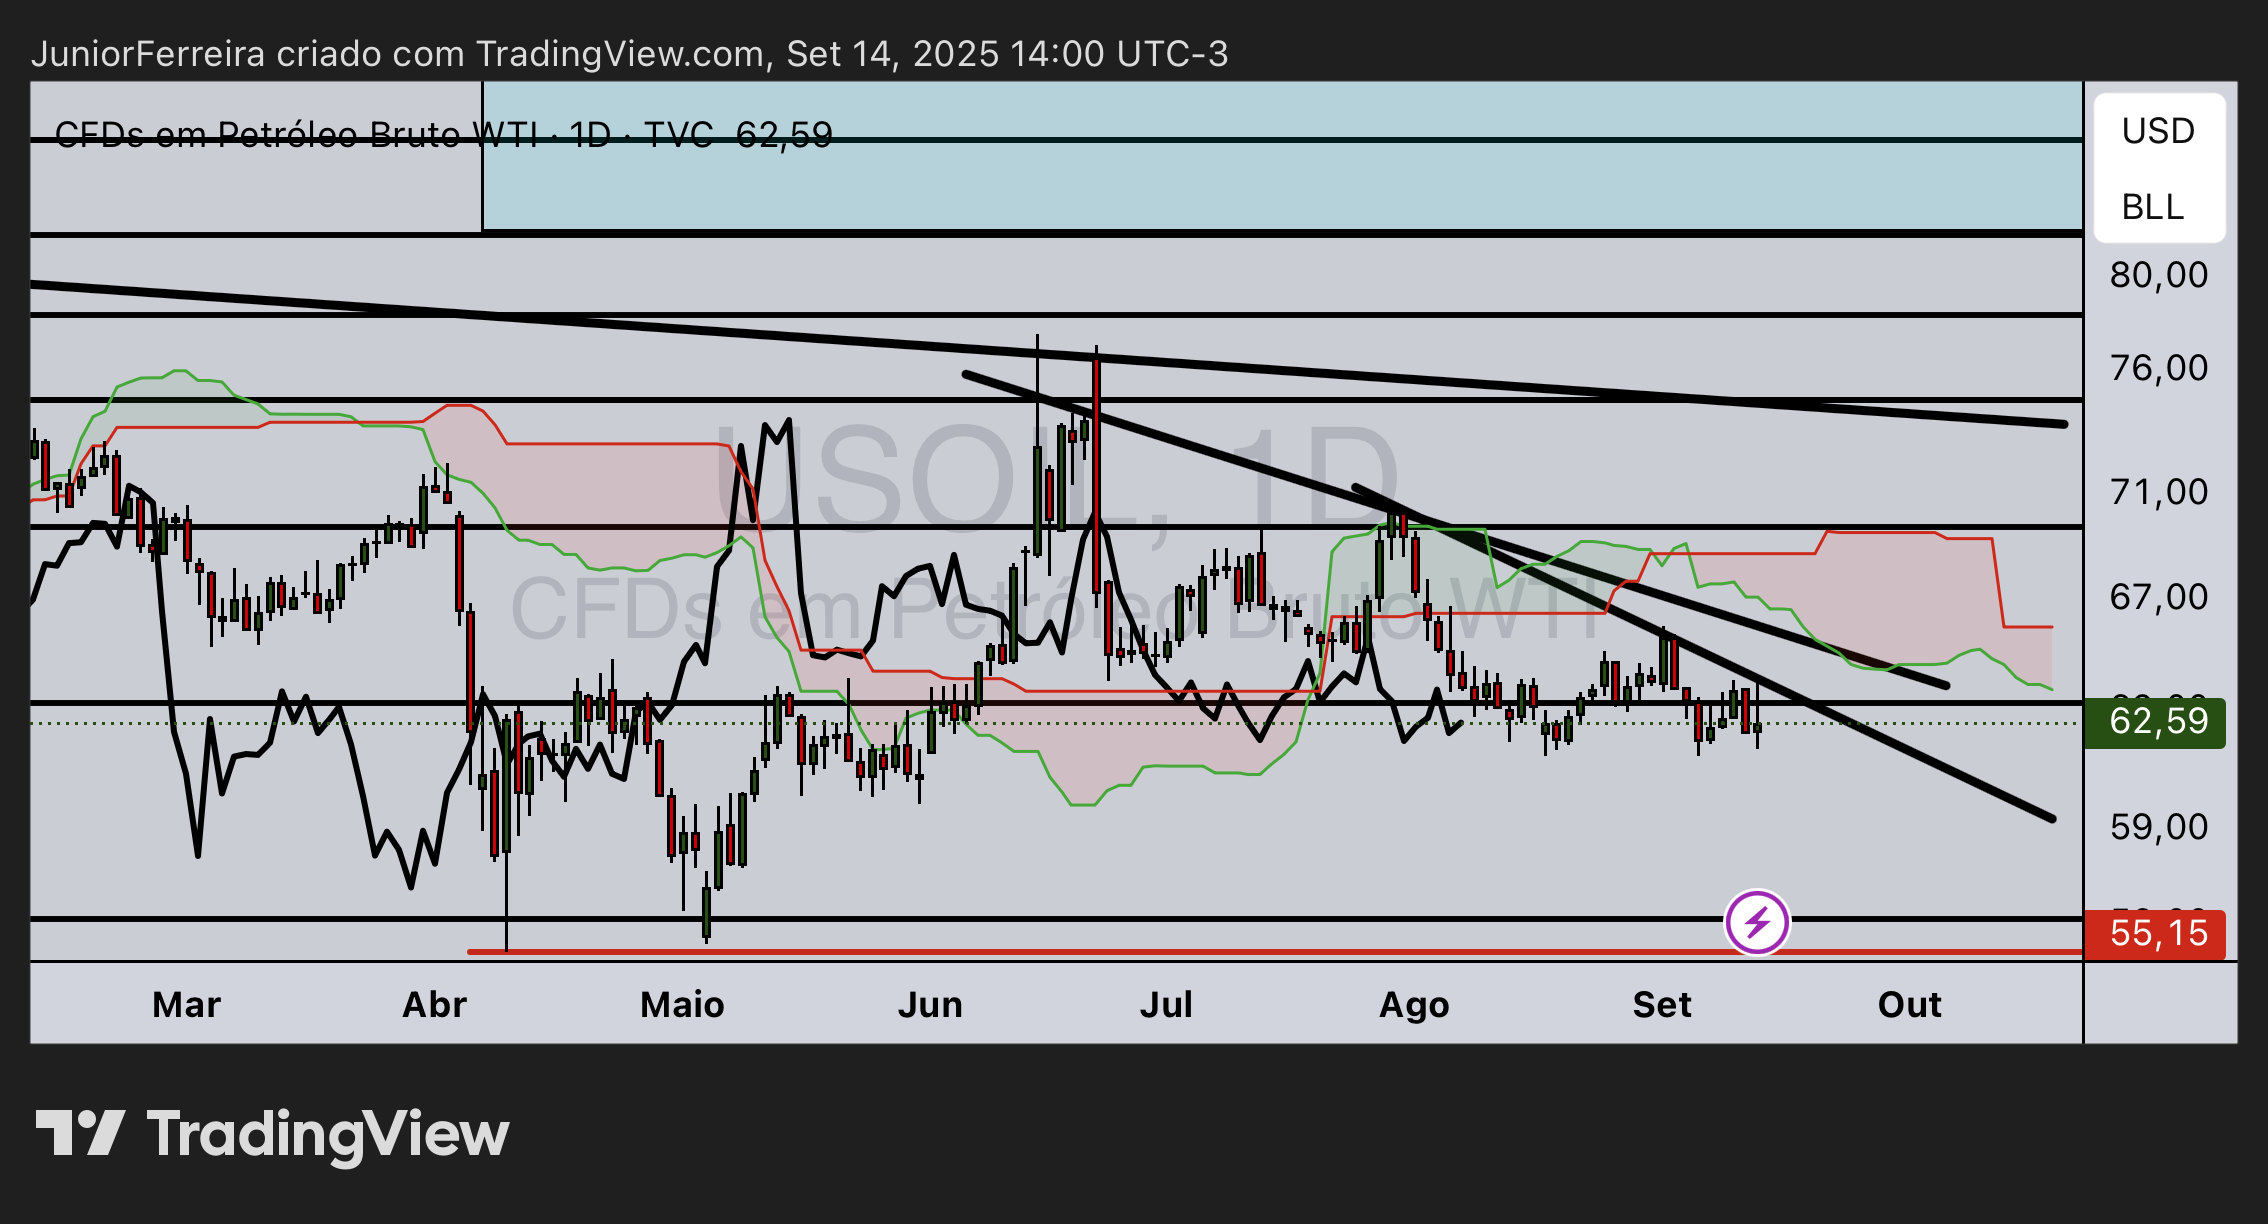Click the Set label on time axis
This screenshot has width=2268, height=1224.
click(x=1662, y=1004)
